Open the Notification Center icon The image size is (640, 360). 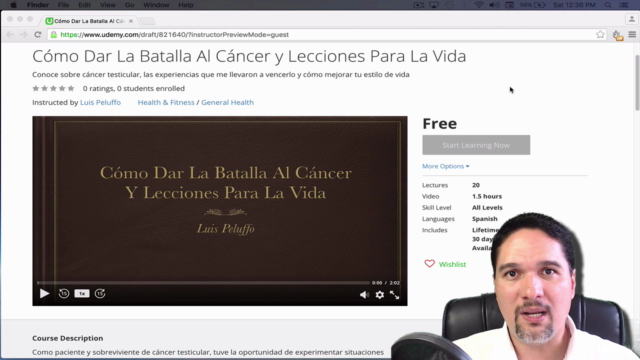pyautogui.click(x=624, y=5)
